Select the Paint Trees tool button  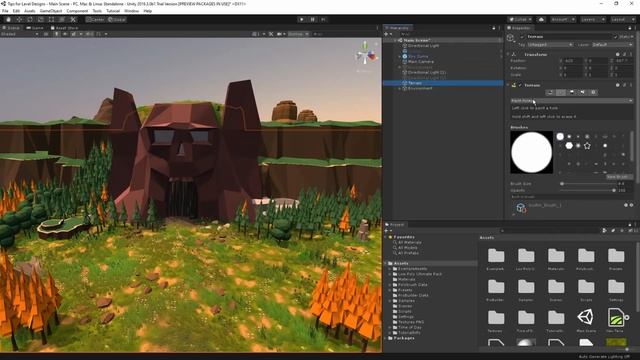tap(571, 92)
